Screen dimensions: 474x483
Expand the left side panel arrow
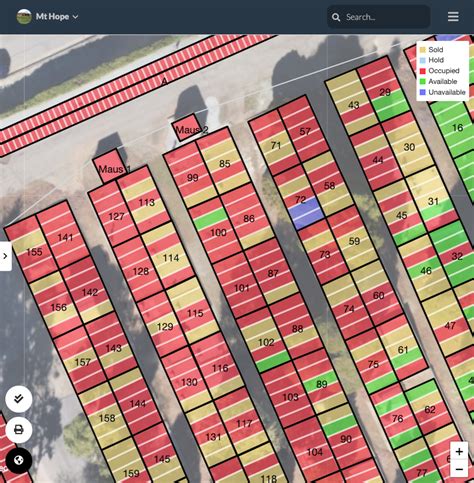[5, 256]
